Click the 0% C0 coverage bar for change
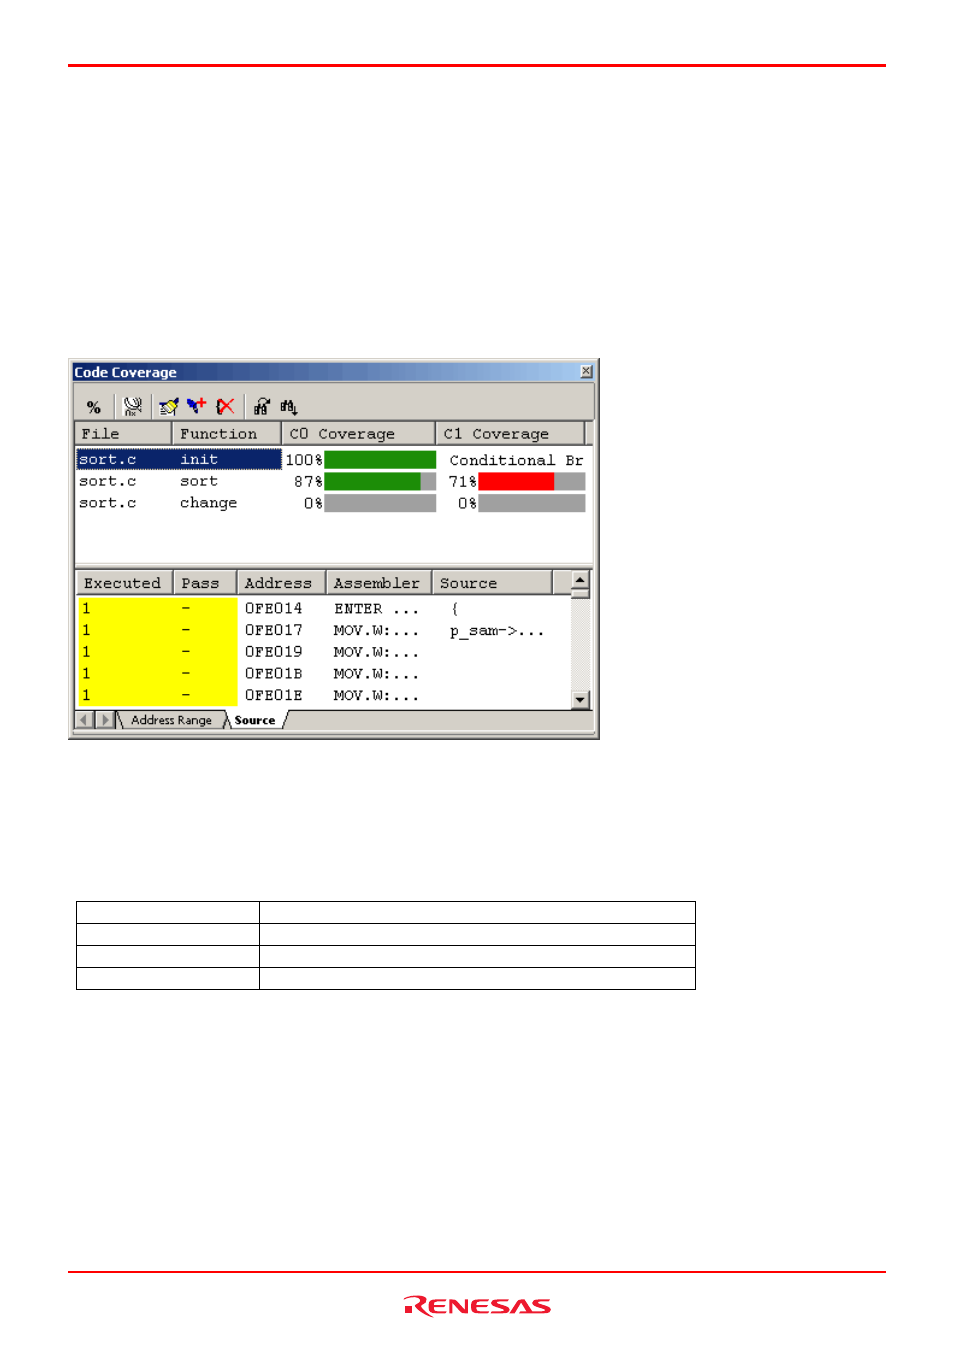 (x=380, y=503)
